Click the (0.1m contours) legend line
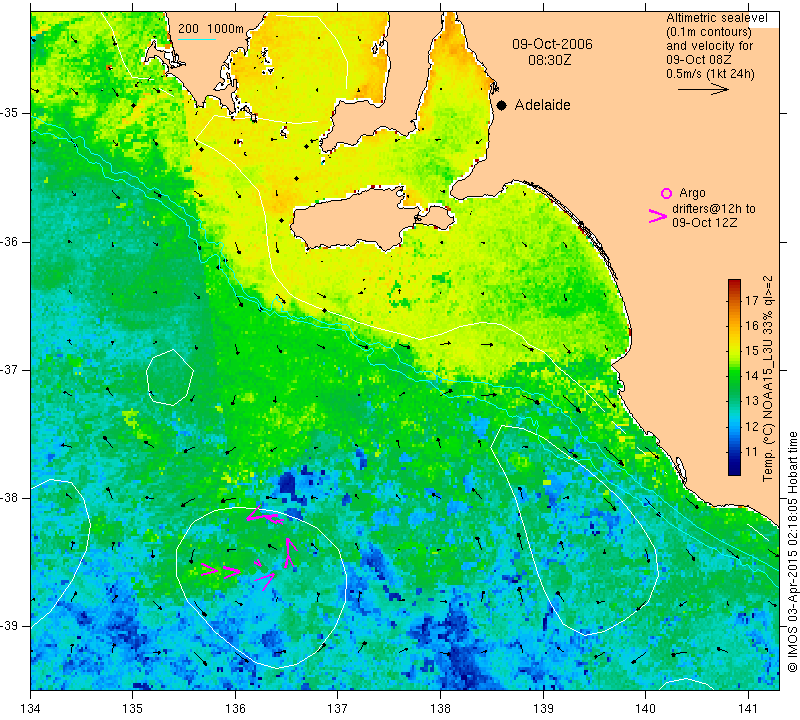Image resolution: width=800 pixels, height=720 pixels. click(709, 32)
